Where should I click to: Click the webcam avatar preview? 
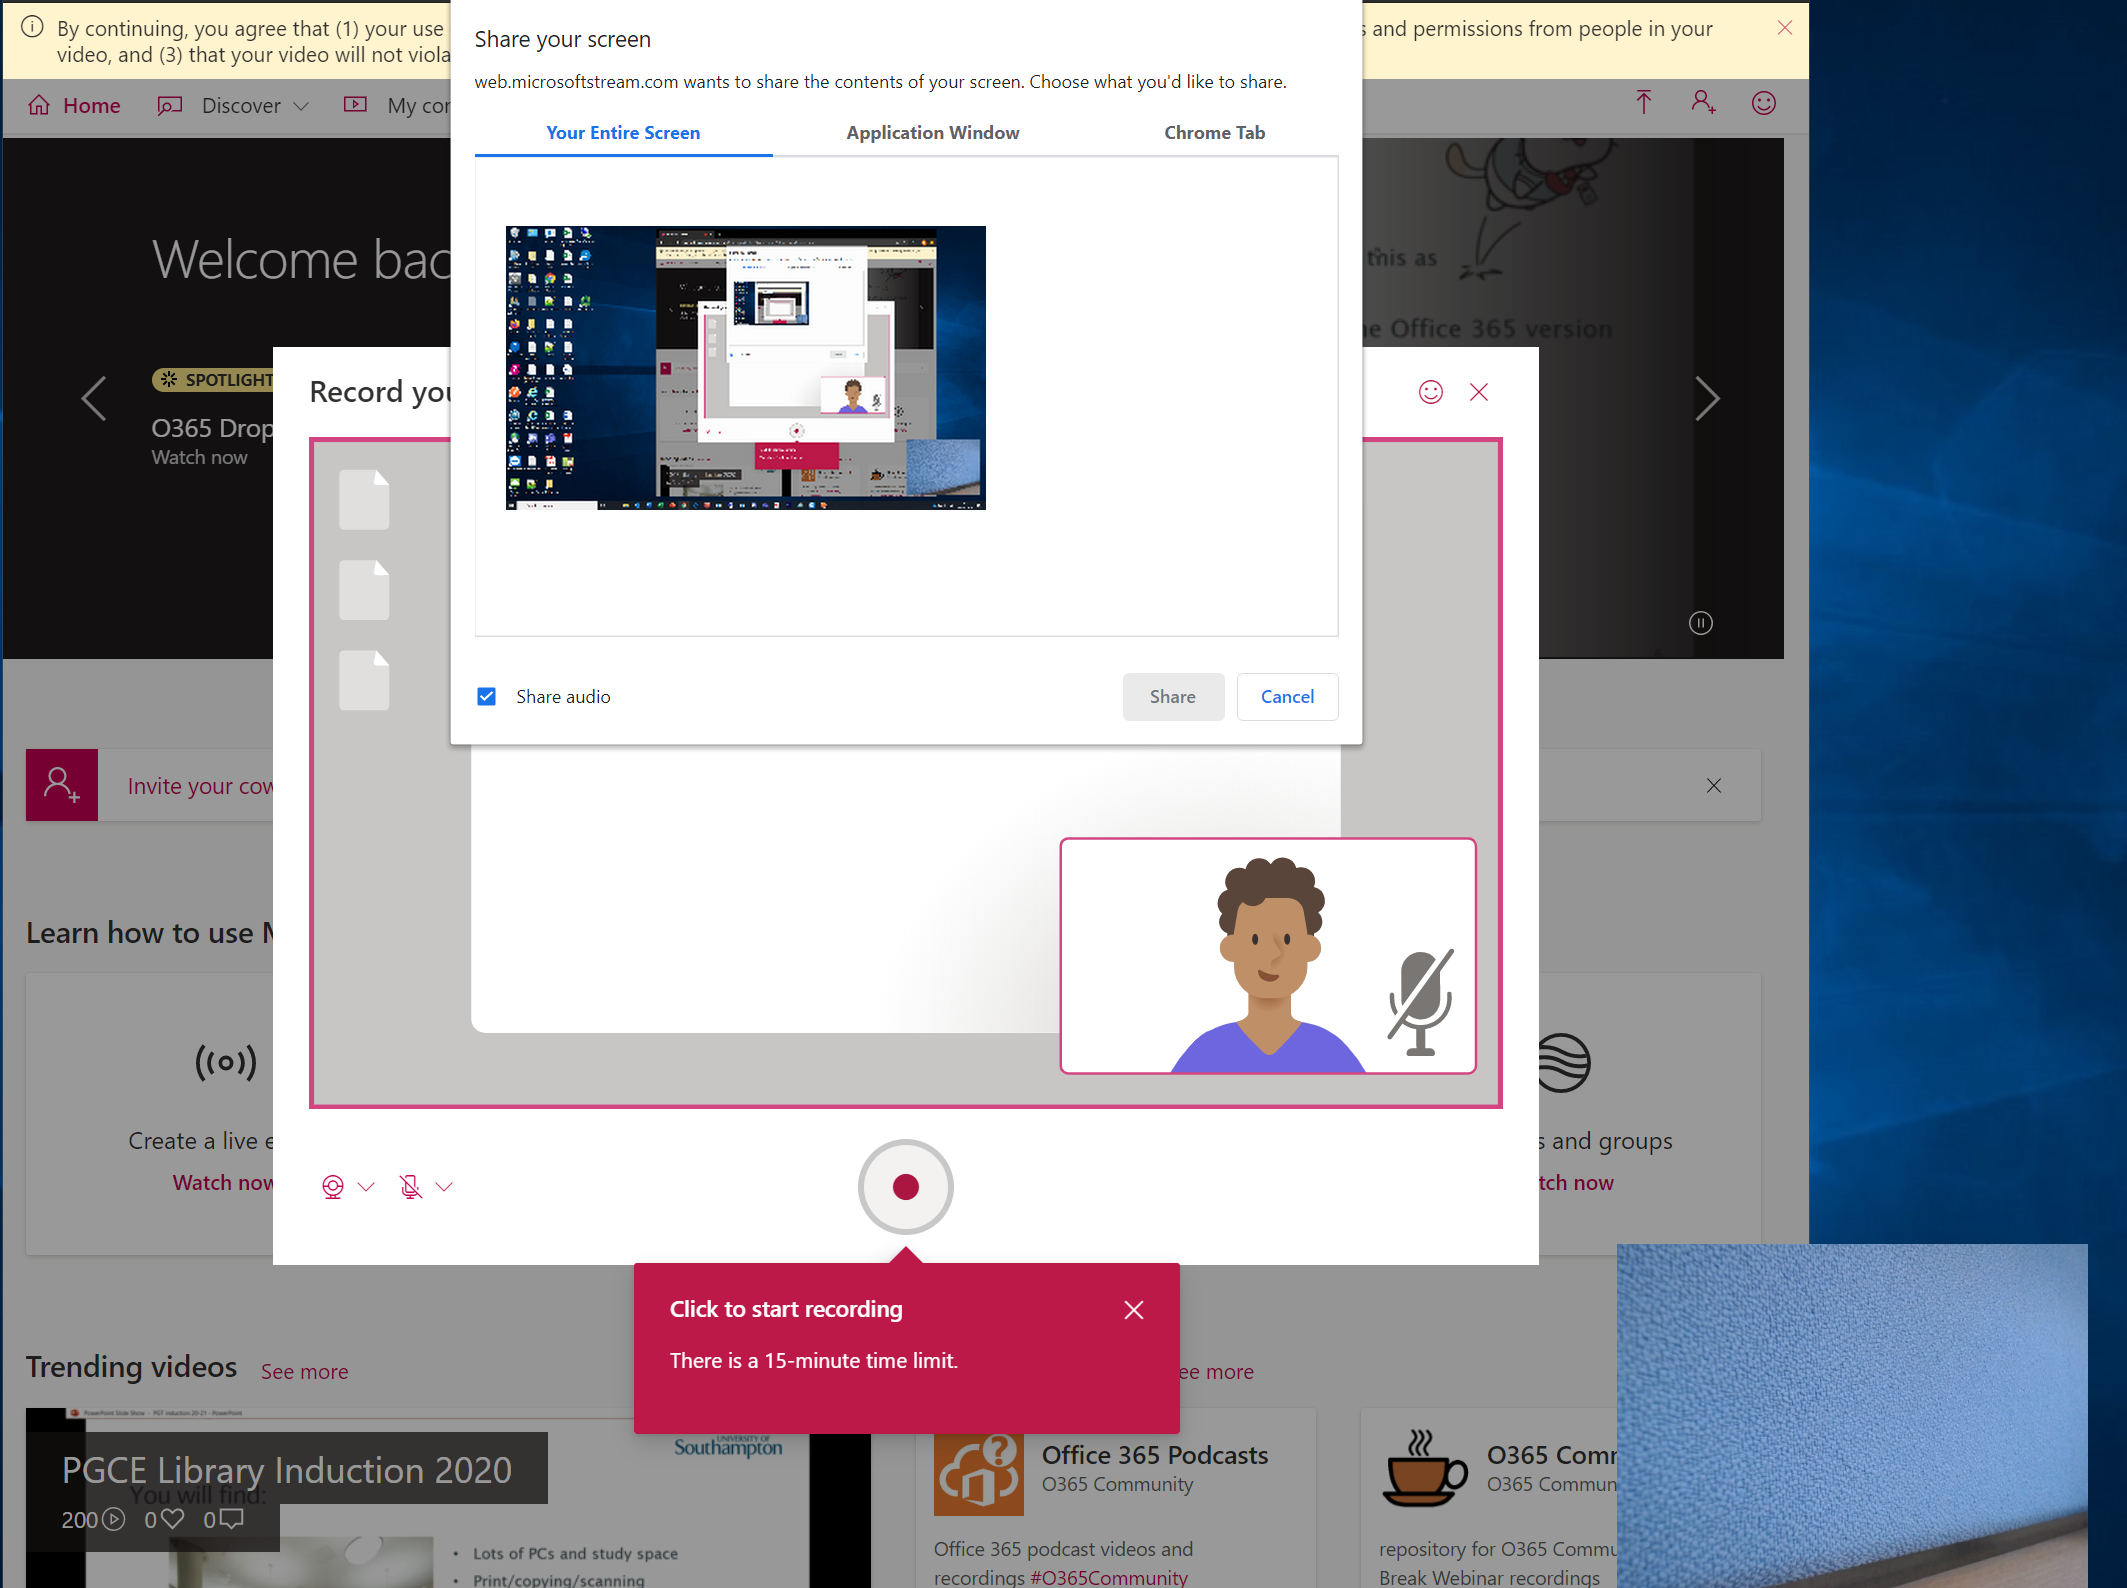coord(1268,956)
